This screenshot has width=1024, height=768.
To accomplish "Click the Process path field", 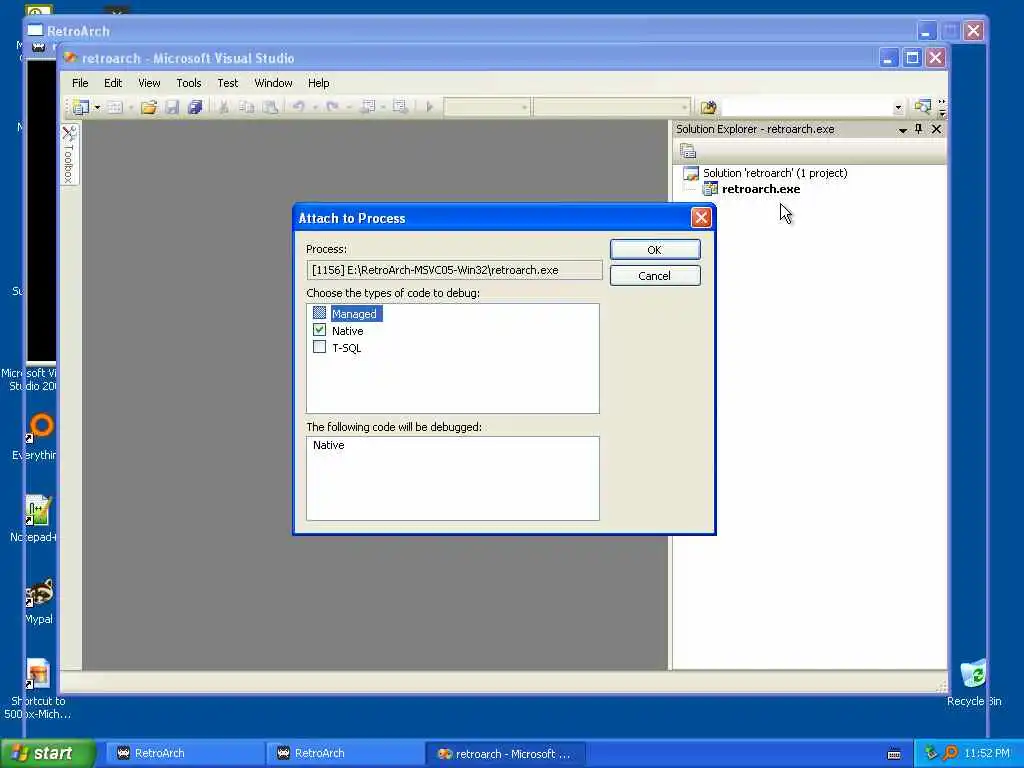I will point(454,270).
